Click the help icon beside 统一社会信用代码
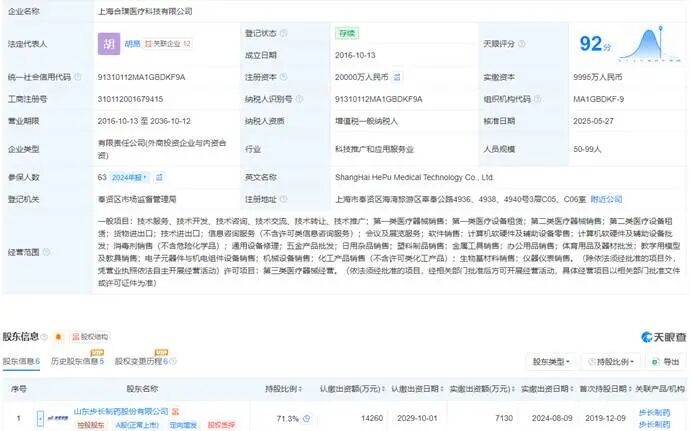The width and height of the screenshot is (691, 431). click(78, 77)
